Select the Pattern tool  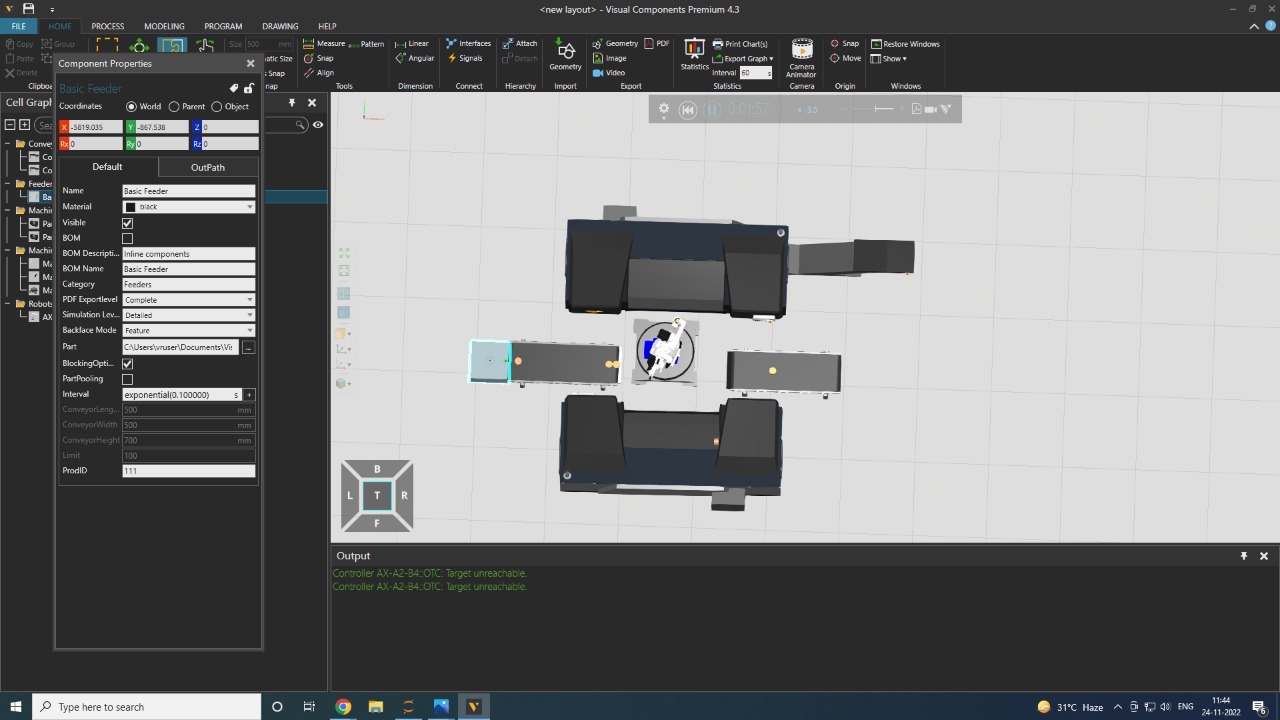click(366, 44)
